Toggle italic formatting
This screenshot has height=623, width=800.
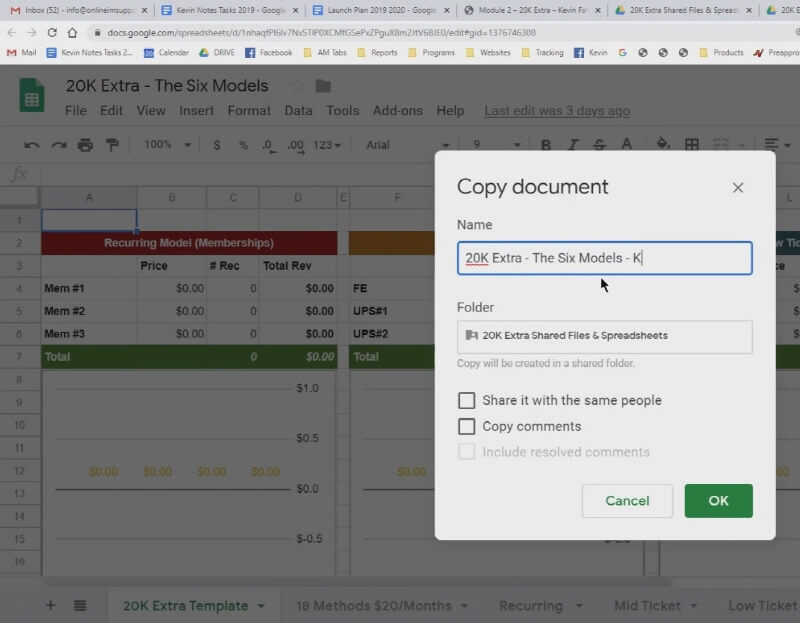(x=572, y=145)
